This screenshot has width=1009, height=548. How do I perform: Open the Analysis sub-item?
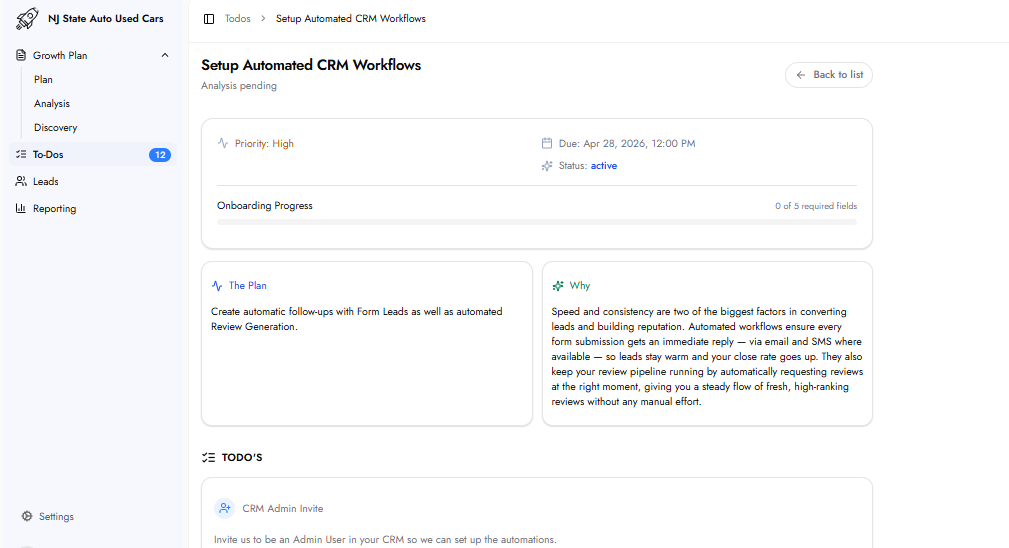click(52, 103)
